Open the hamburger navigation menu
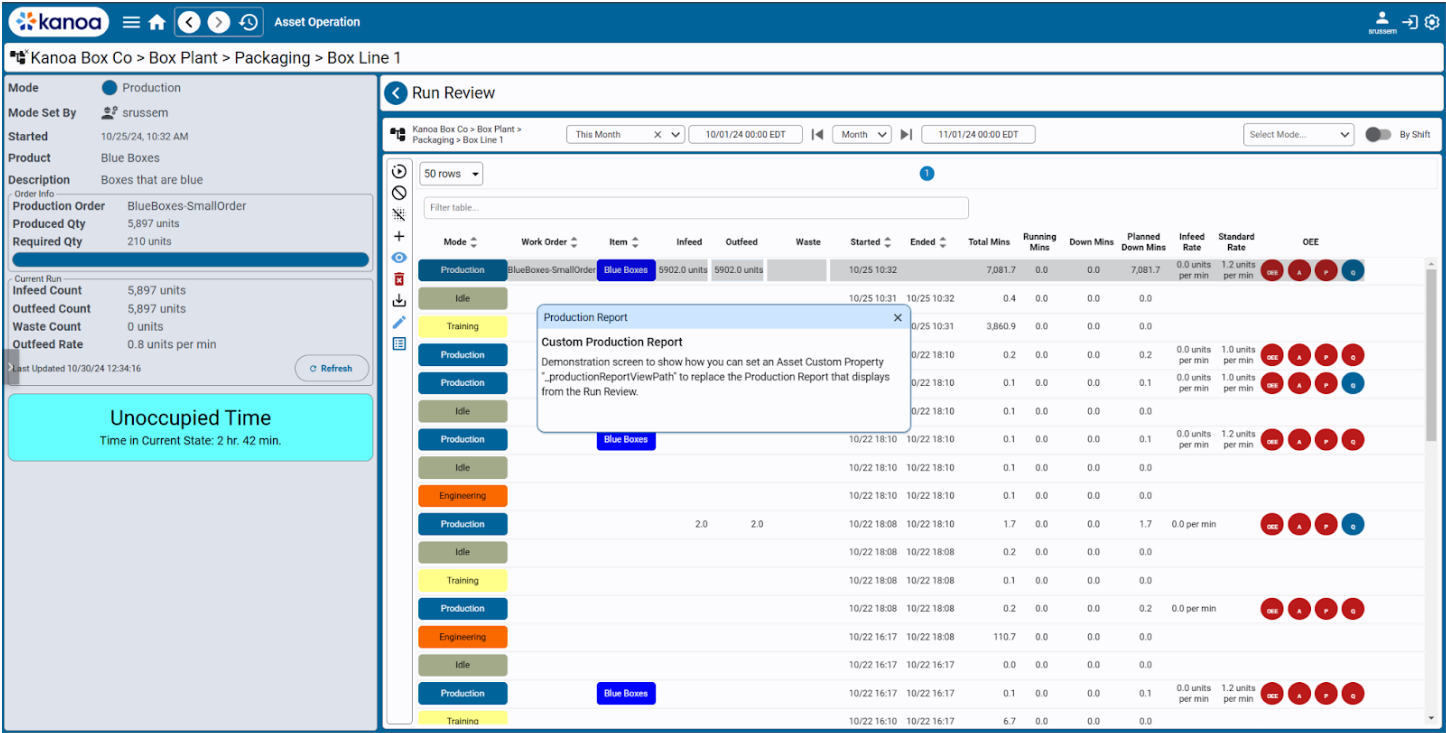This screenshot has width=1446, height=733. click(x=131, y=22)
